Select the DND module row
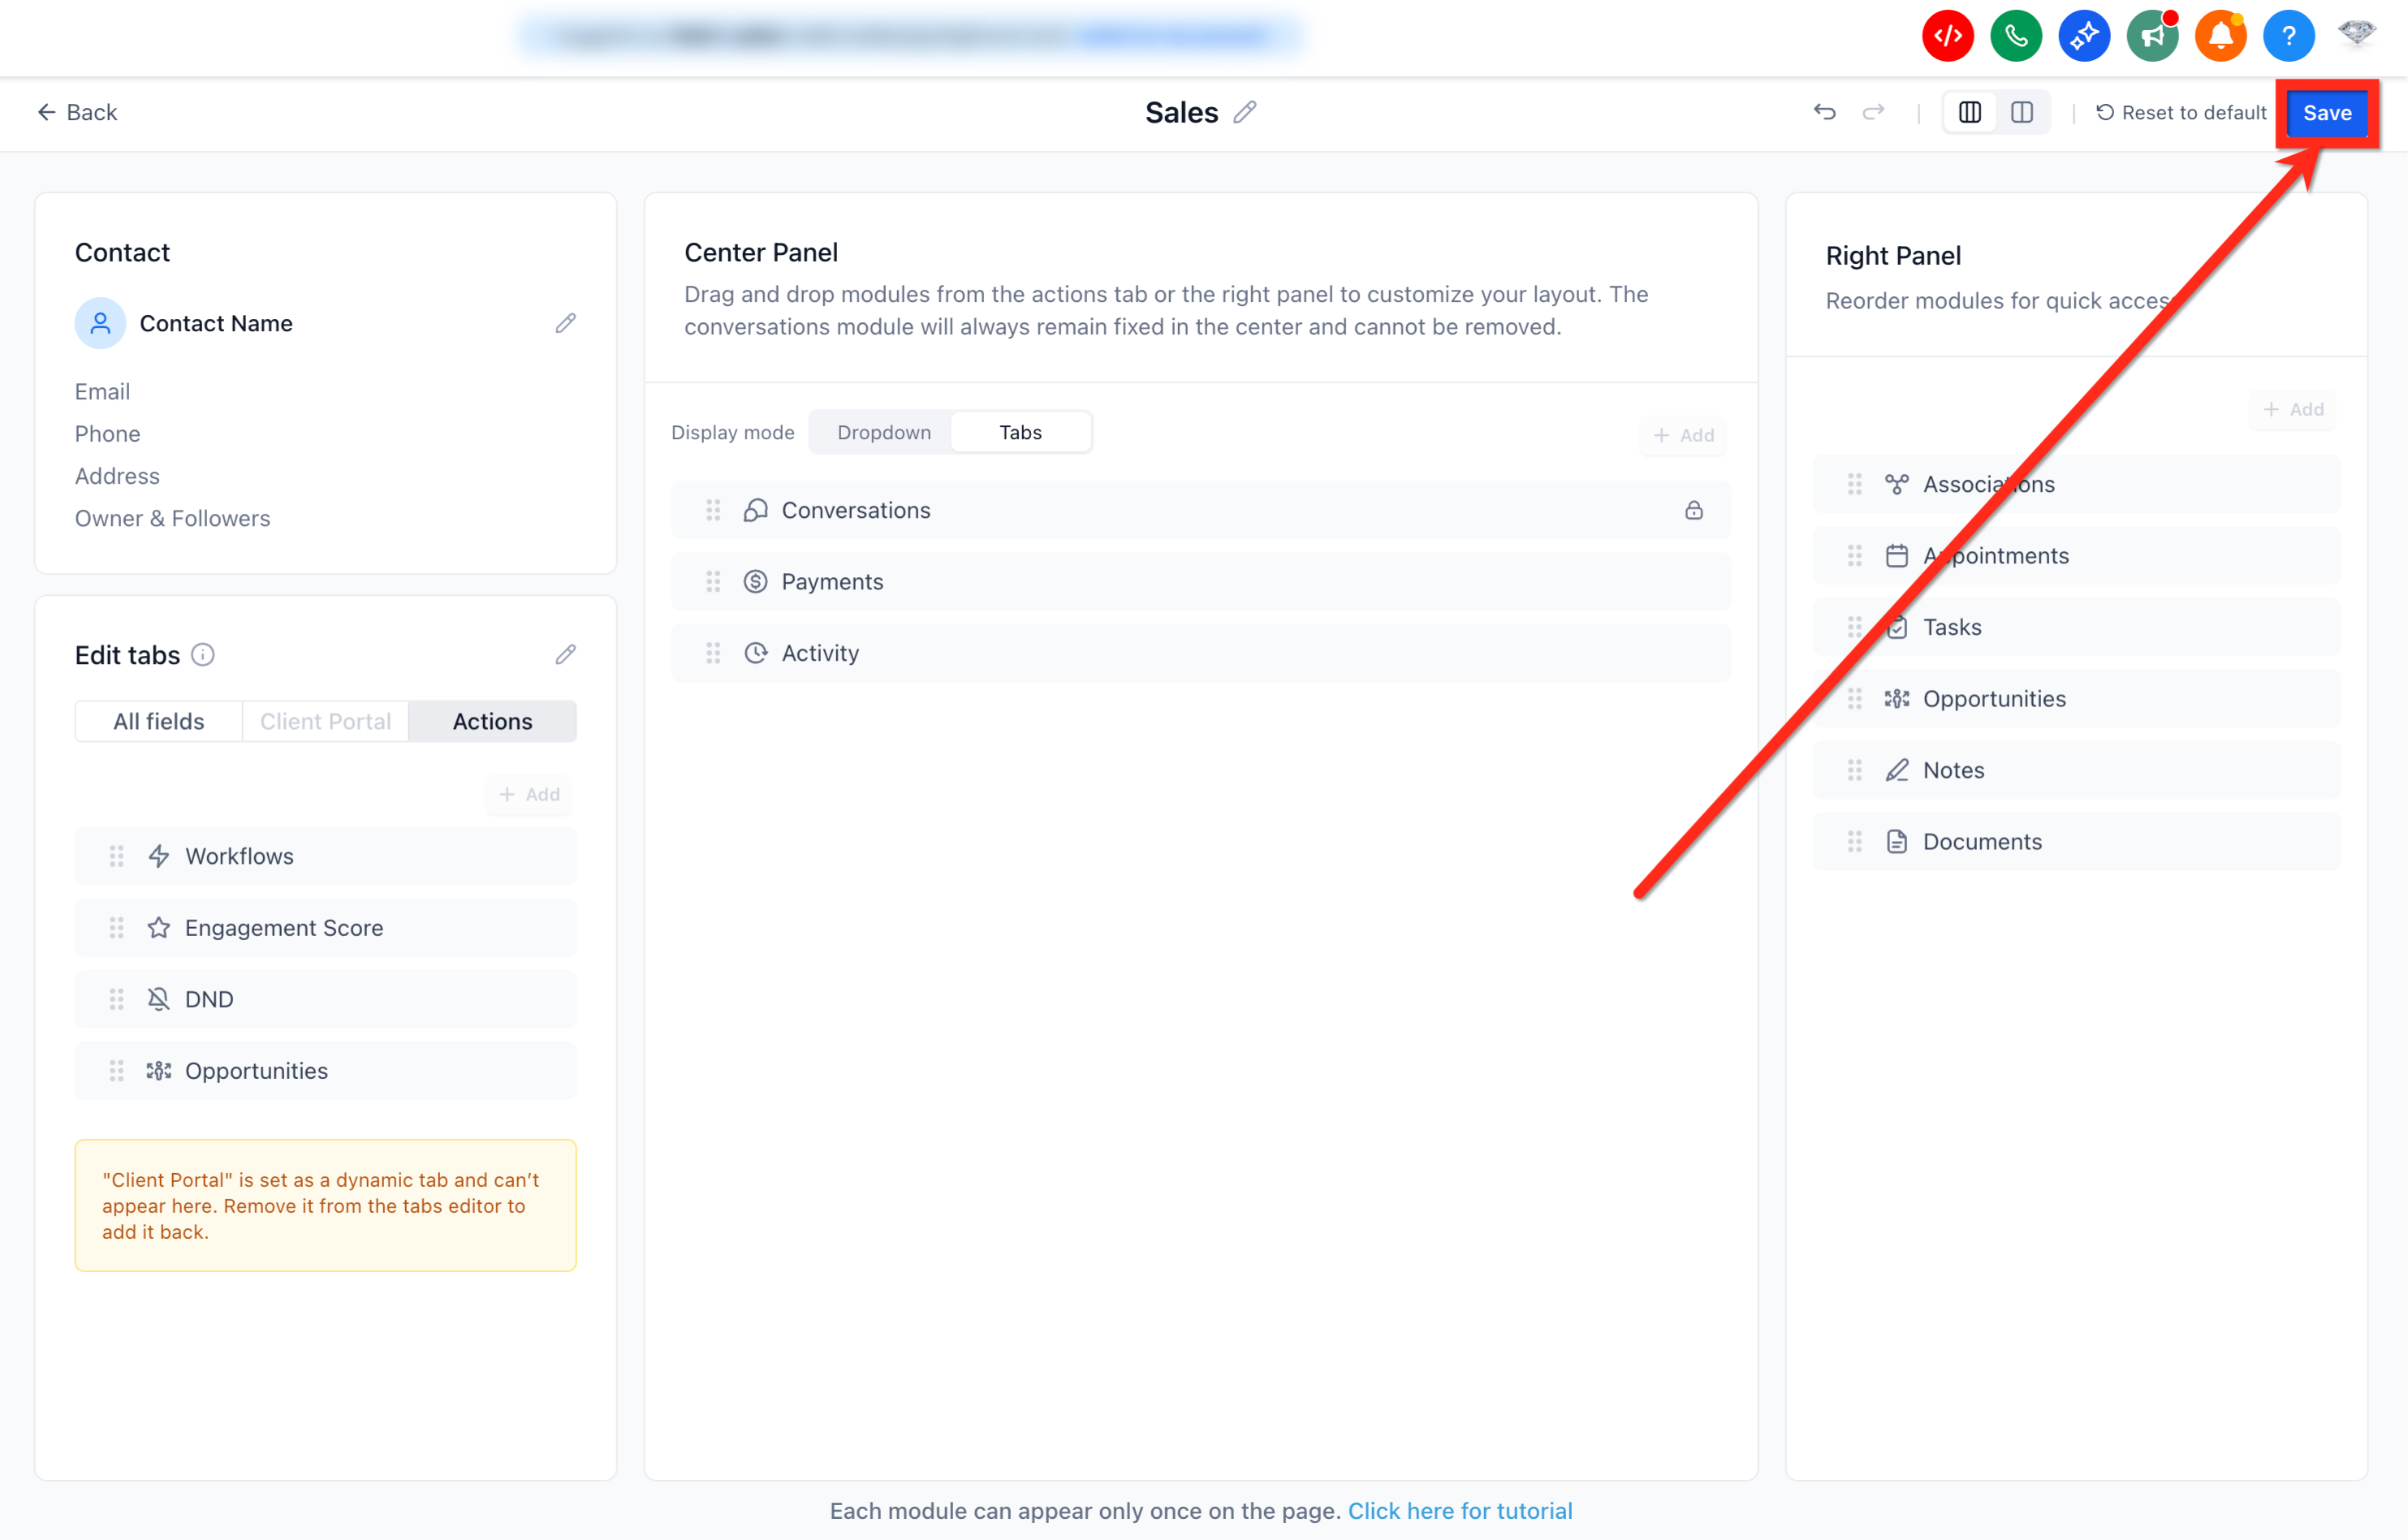This screenshot has height=1540, width=2408. (325, 999)
